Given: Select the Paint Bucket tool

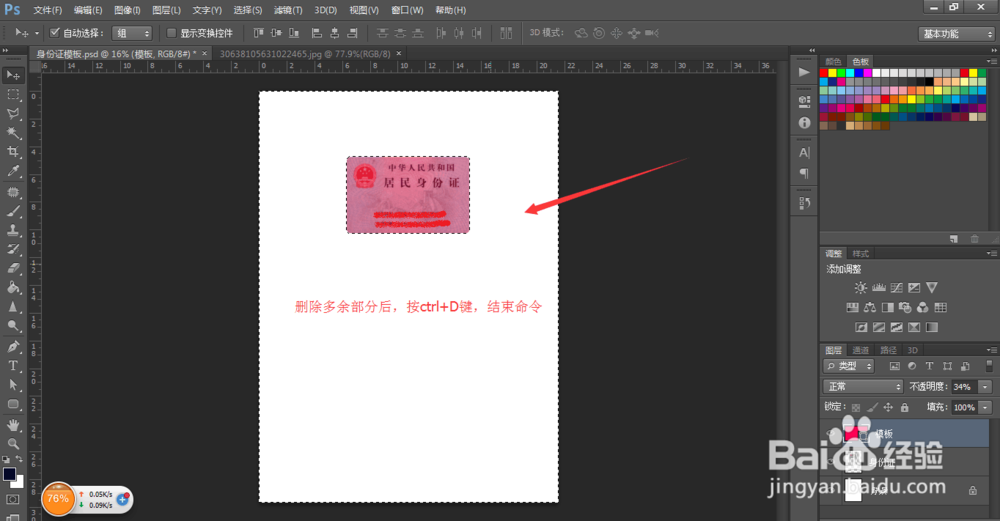Looking at the screenshot, I should click(x=13, y=288).
